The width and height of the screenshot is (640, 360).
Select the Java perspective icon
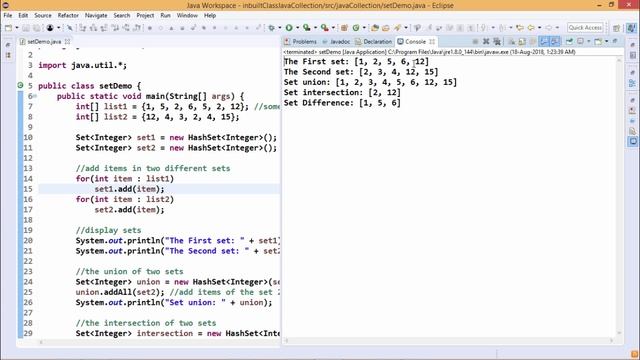631,28
